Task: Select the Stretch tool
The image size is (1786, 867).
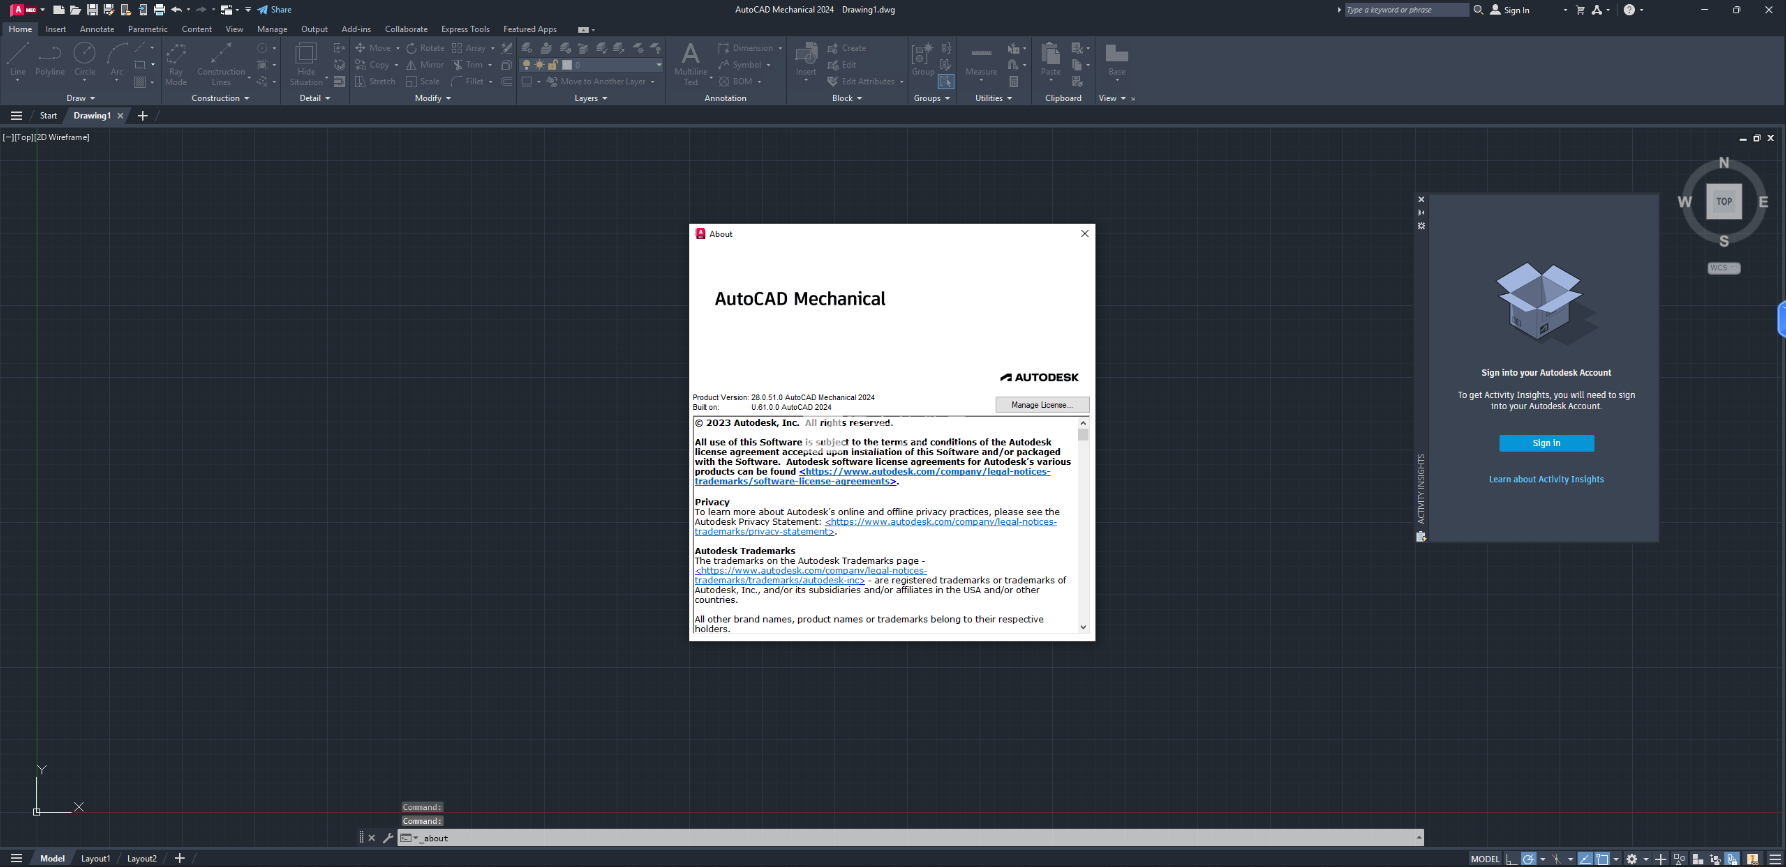Action: pyautogui.click(x=375, y=82)
